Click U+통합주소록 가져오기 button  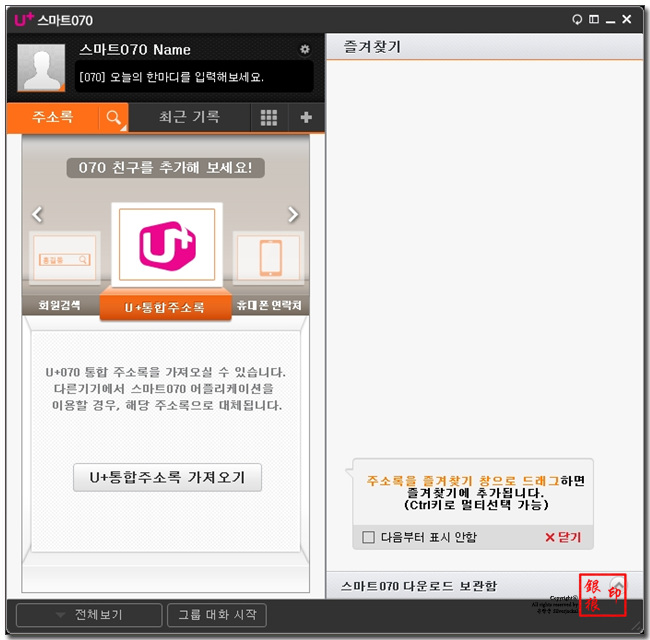(167, 478)
